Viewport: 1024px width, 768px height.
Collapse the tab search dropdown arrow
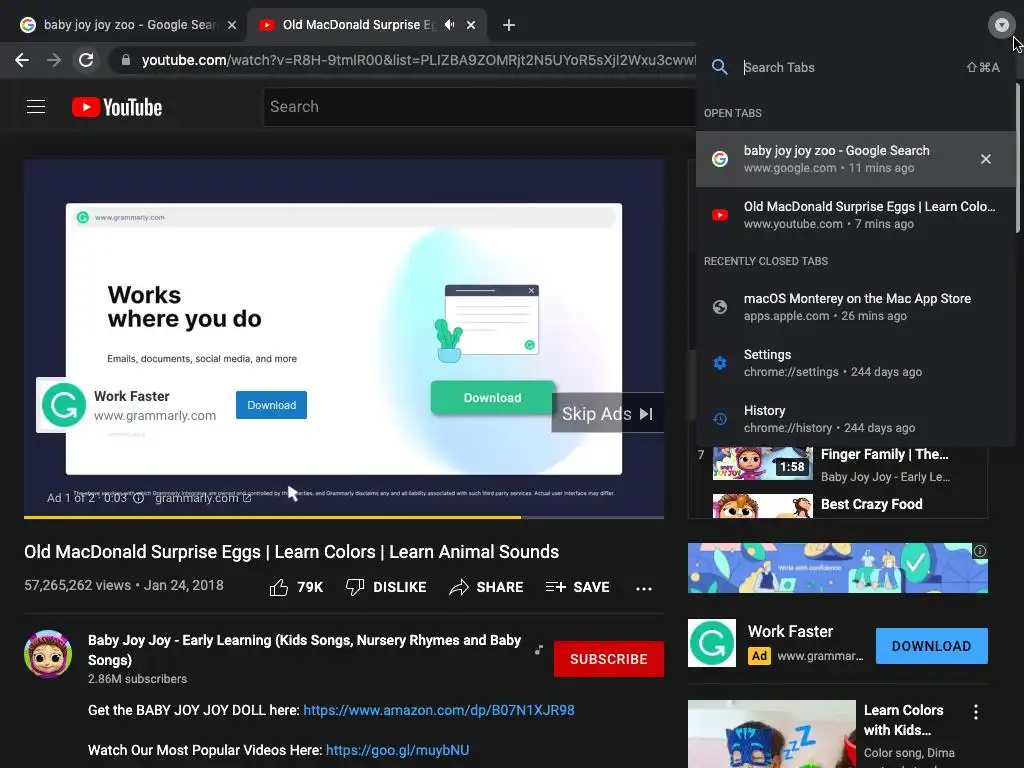coord(1001,25)
